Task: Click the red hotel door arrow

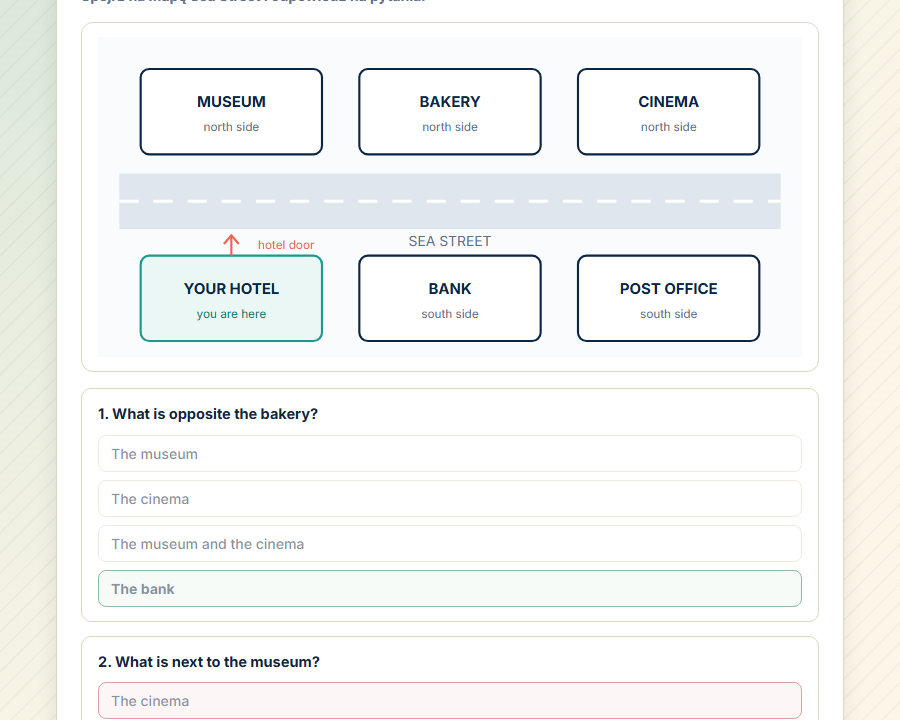Action: (231, 245)
